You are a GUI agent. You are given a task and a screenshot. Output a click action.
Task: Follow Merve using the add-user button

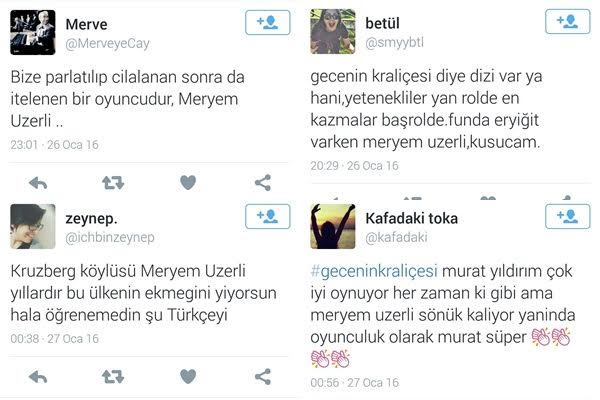coord(267,23)
